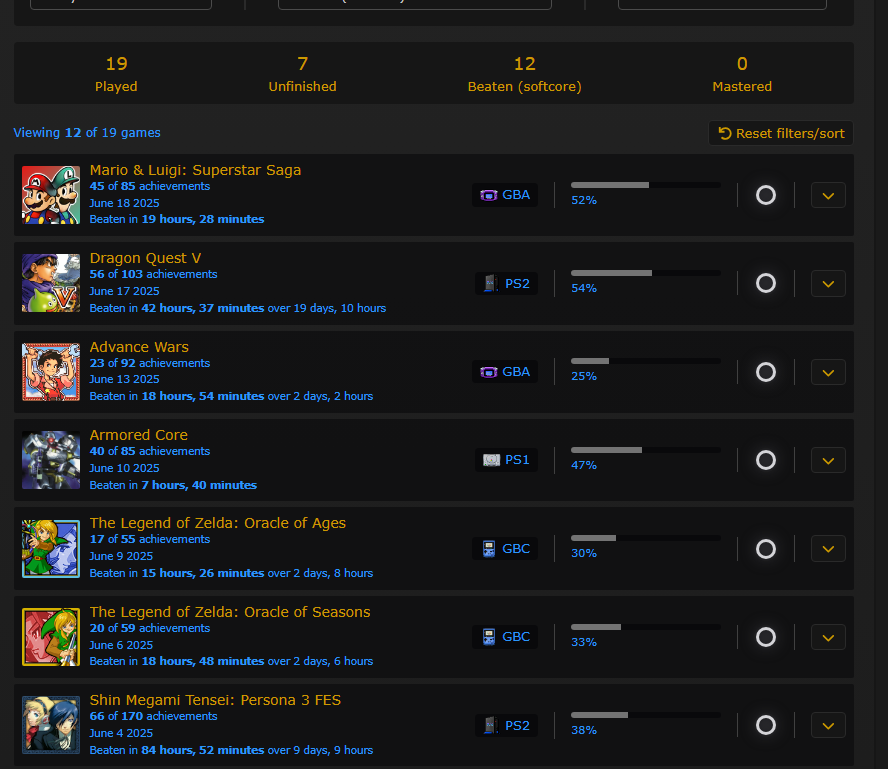Viewport: 888px width, 769px height.
Task: Open Mario & Luigi: Superstar Saga game icon
Action: [51, 195]
